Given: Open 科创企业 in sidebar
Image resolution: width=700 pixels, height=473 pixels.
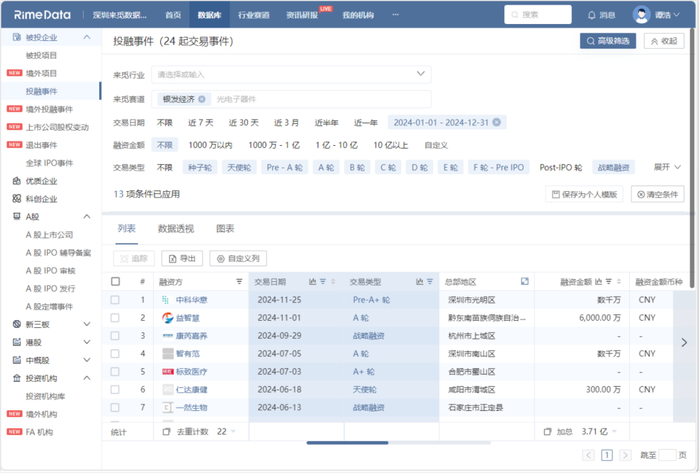Looking at the screenshot, I should coord(41,199).
